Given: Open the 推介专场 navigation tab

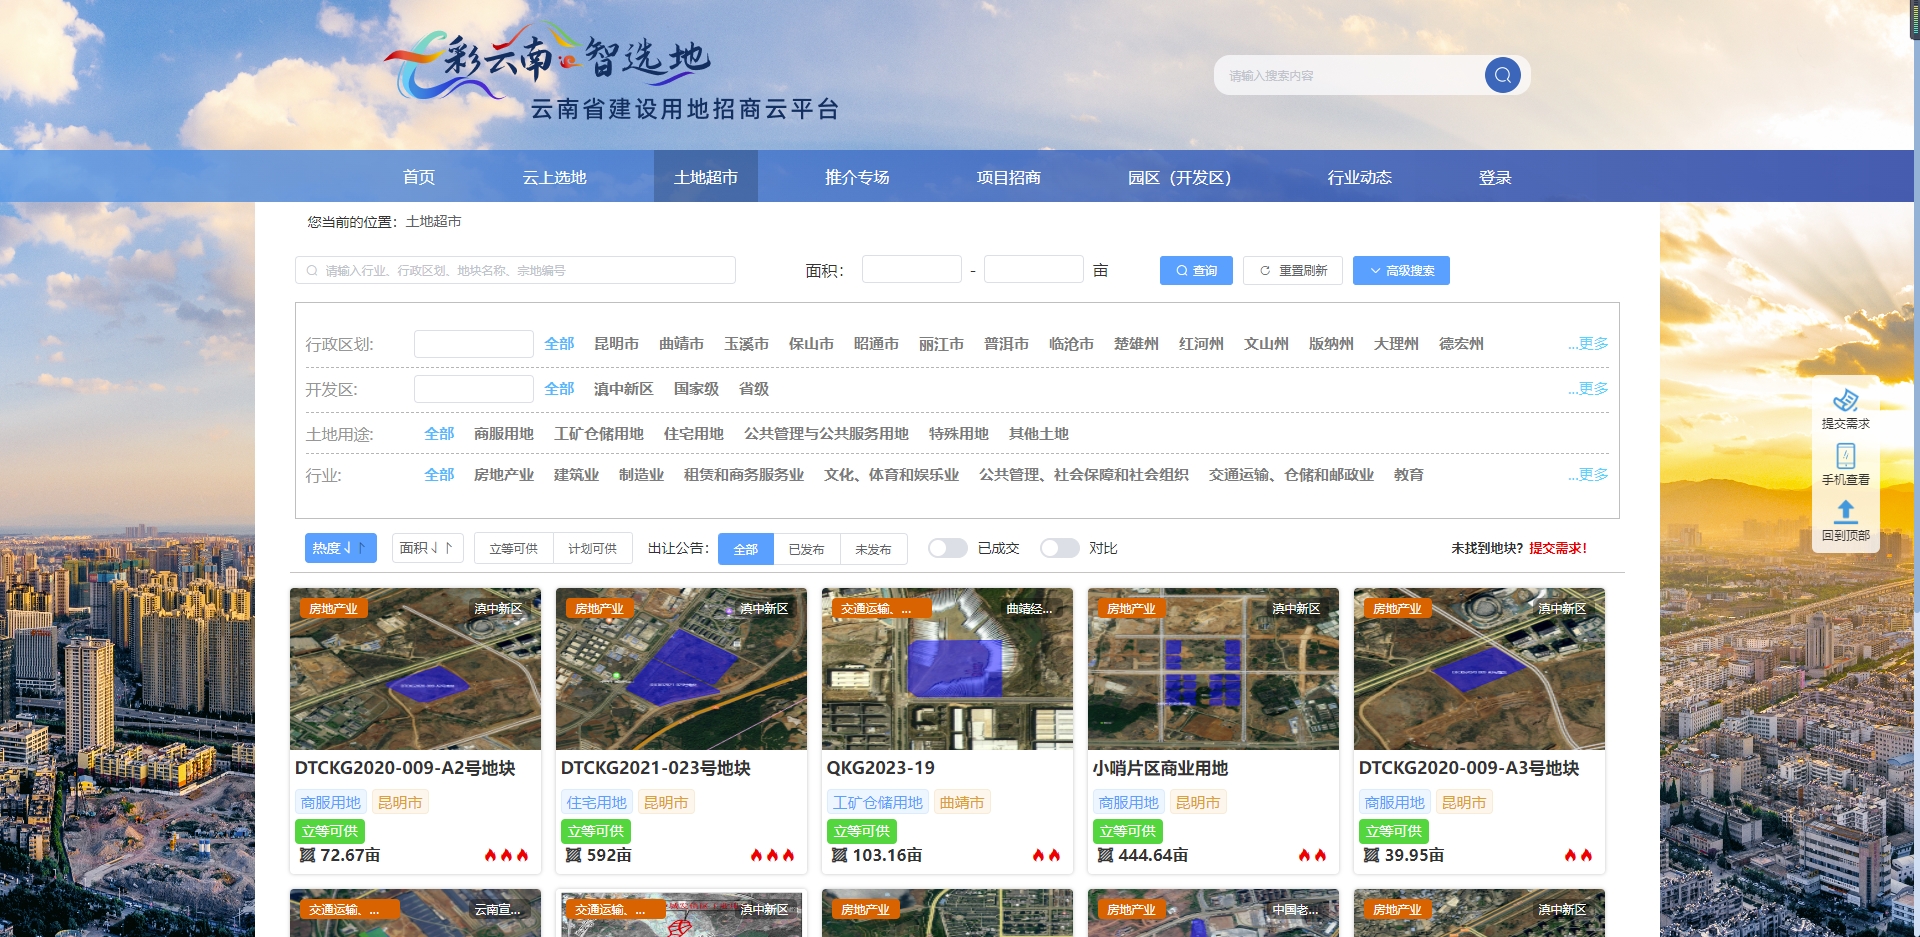Looking at the screenshot, I should (857, 177).
